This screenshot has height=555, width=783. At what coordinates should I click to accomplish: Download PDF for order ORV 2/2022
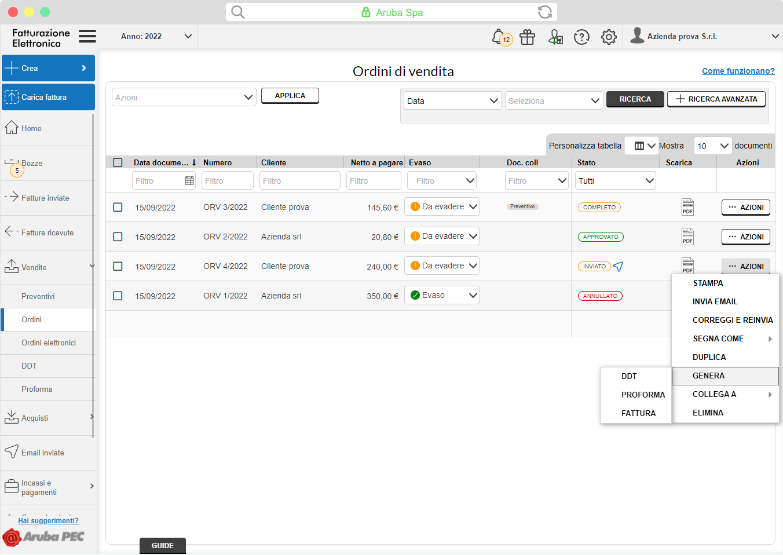pyautogui.click(x=688, y=236)
